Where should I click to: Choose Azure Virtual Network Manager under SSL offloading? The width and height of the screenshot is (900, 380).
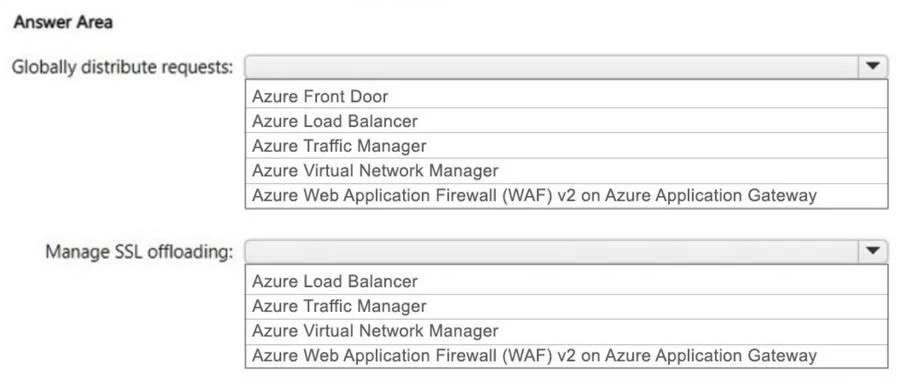coord(566,331)
